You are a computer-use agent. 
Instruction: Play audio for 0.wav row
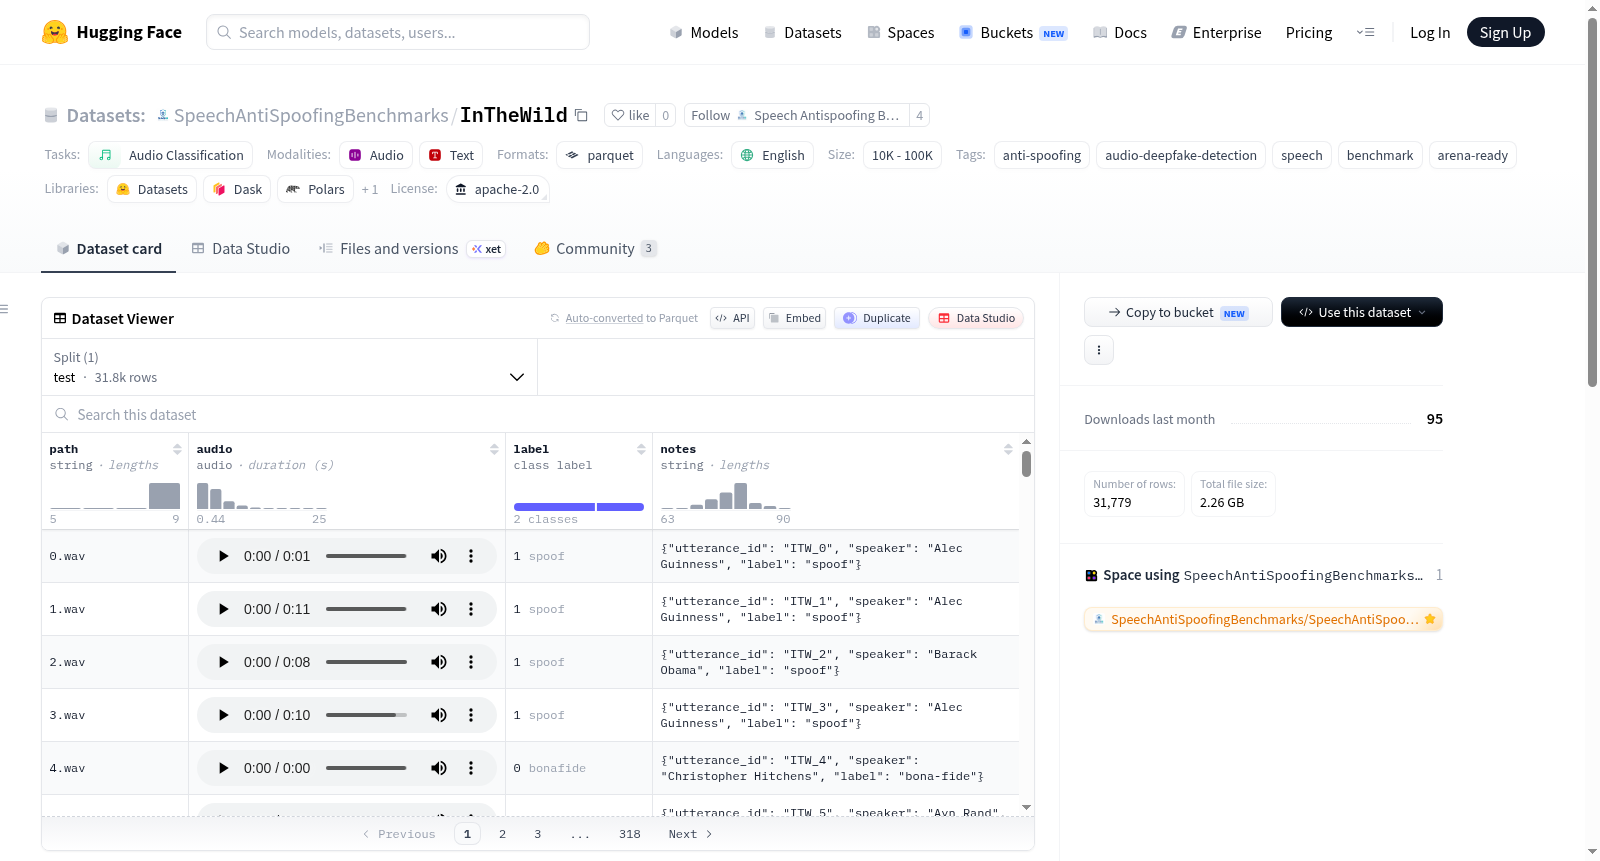point(224,556)
